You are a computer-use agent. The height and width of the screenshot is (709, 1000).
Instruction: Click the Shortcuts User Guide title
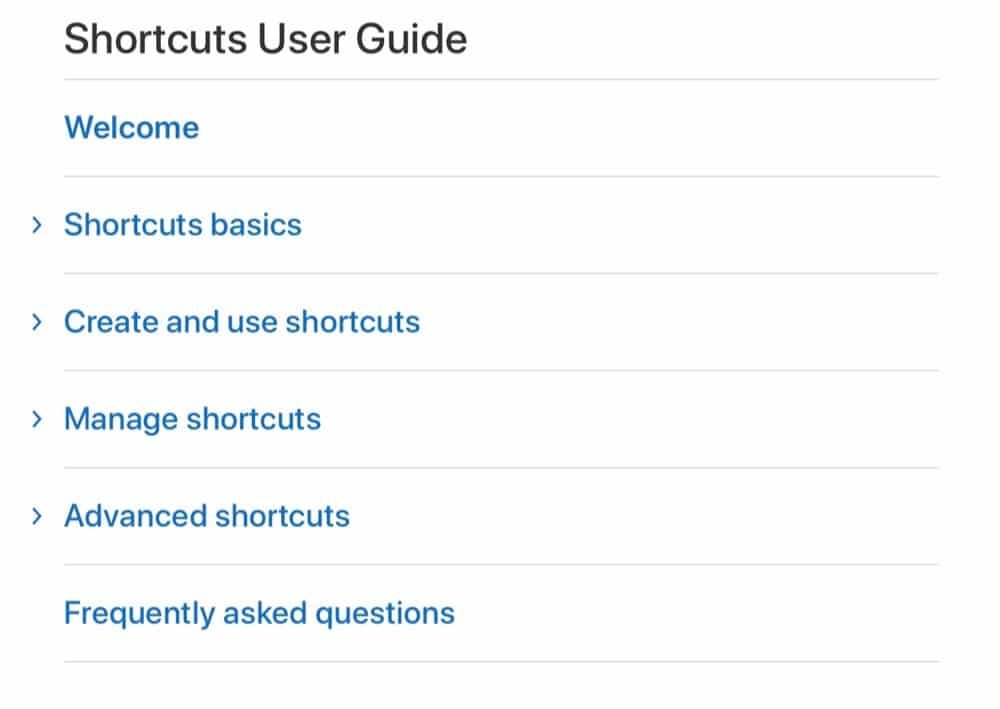tap(265, 38)
